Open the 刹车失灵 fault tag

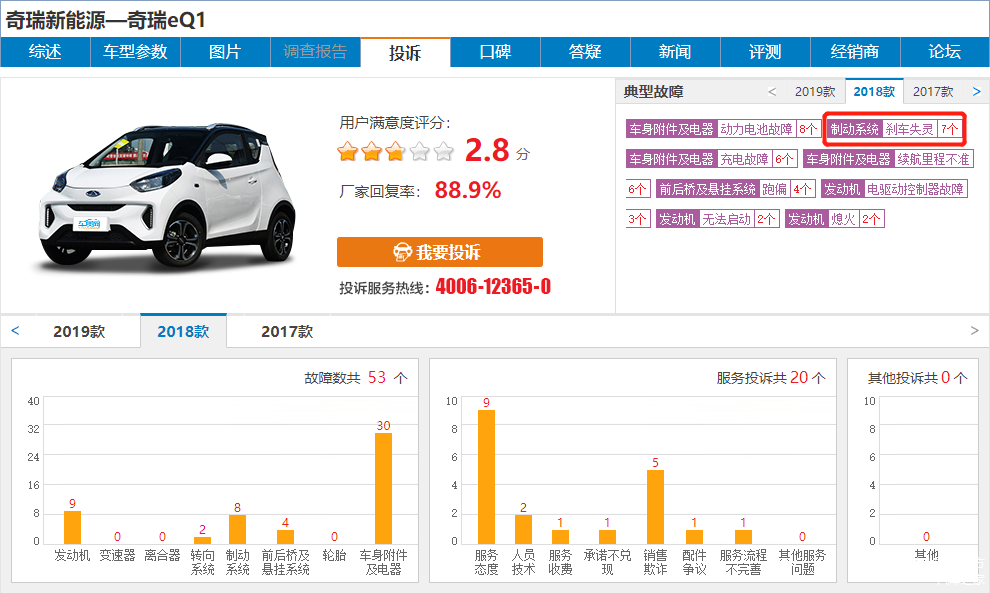[909, 129]
